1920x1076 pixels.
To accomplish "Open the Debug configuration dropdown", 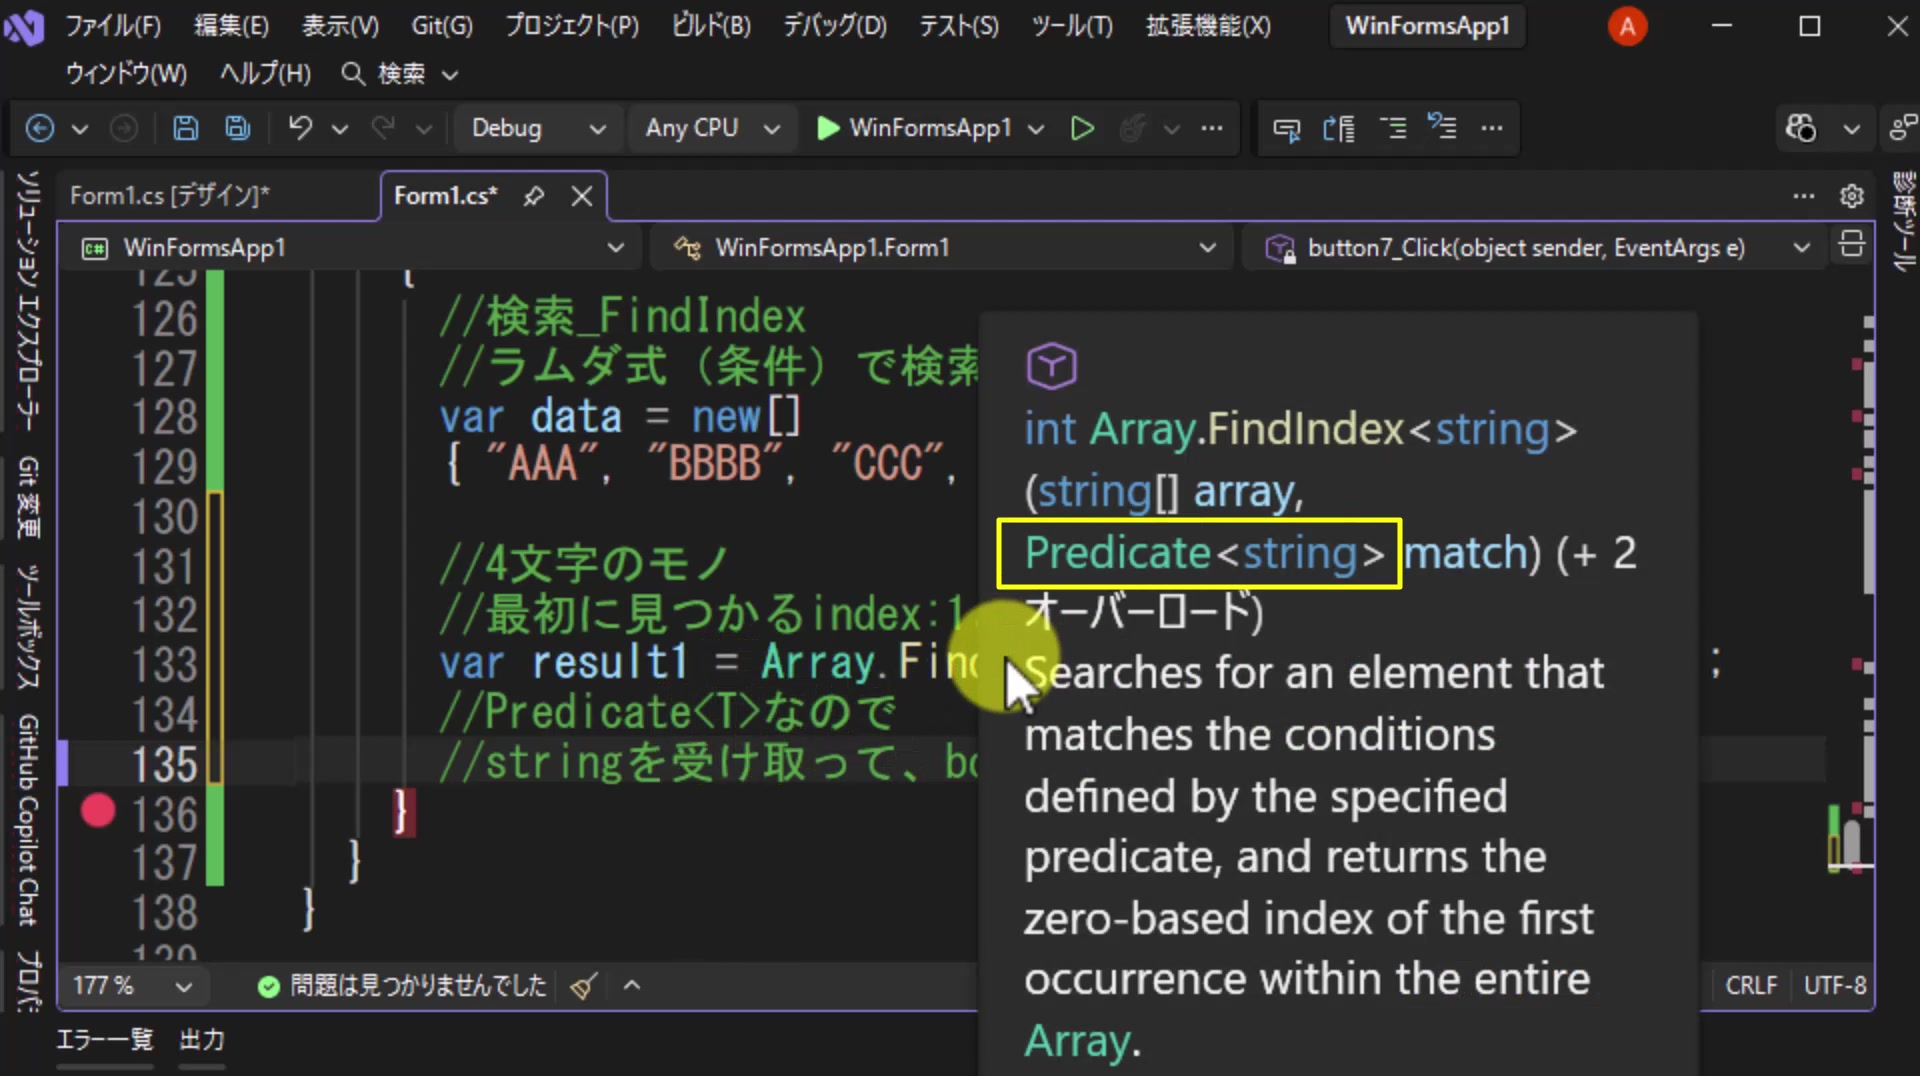I will coord(538,128).
